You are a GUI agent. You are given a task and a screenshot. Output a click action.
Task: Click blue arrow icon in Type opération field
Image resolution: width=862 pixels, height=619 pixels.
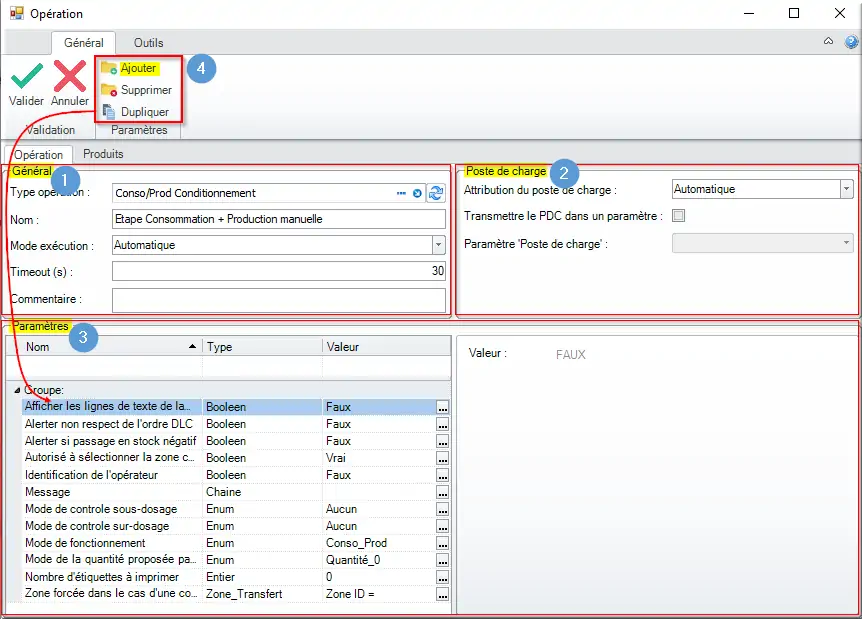[x=417, y=193]
